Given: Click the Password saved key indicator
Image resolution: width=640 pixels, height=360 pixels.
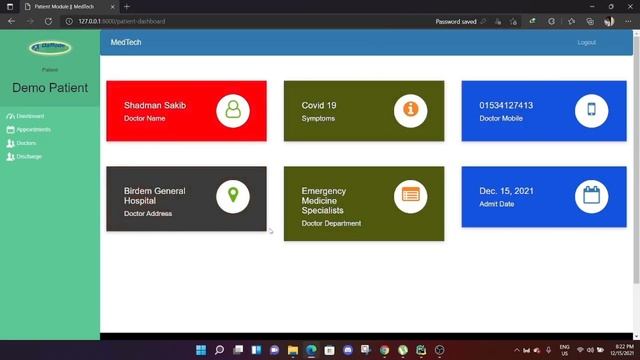Looking at the screenshot, I should [460, 22].
